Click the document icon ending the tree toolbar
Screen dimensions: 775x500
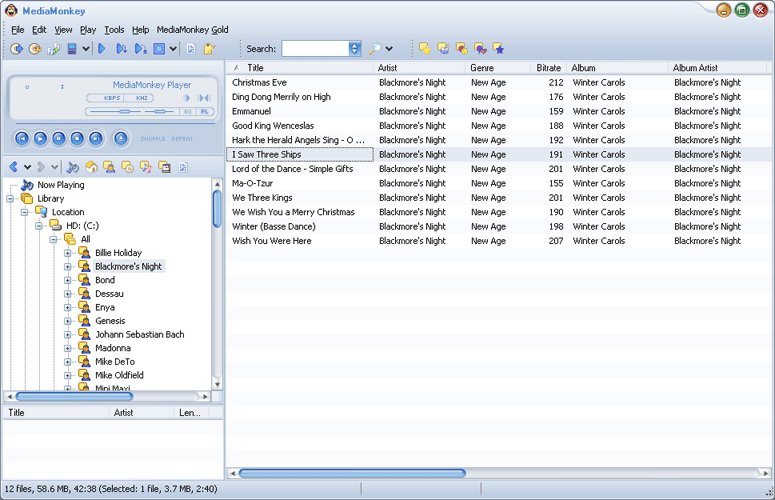183,167
